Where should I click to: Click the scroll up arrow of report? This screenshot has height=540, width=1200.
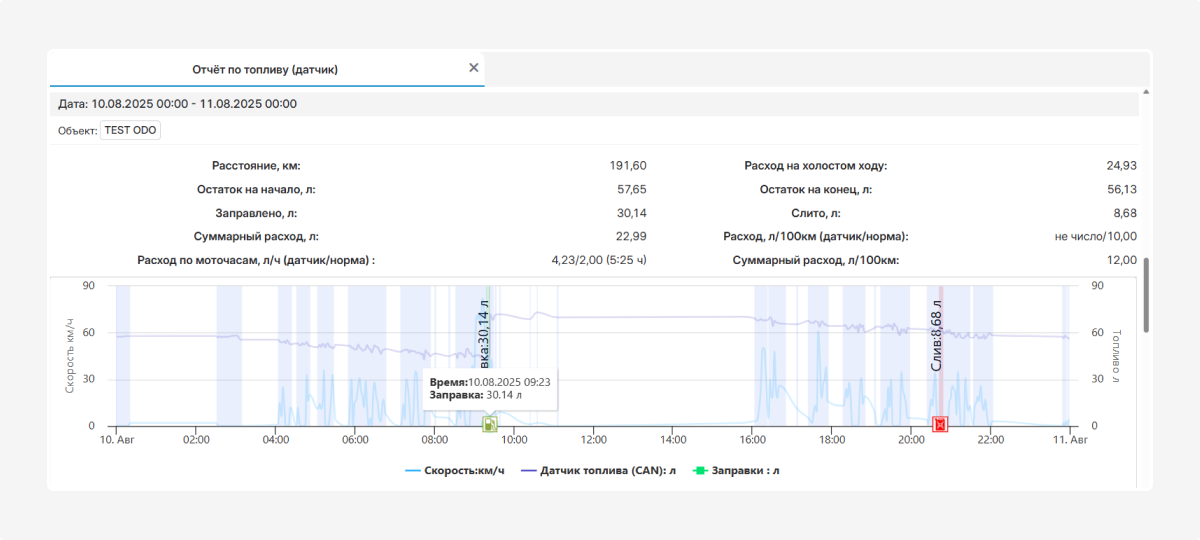1145,92
